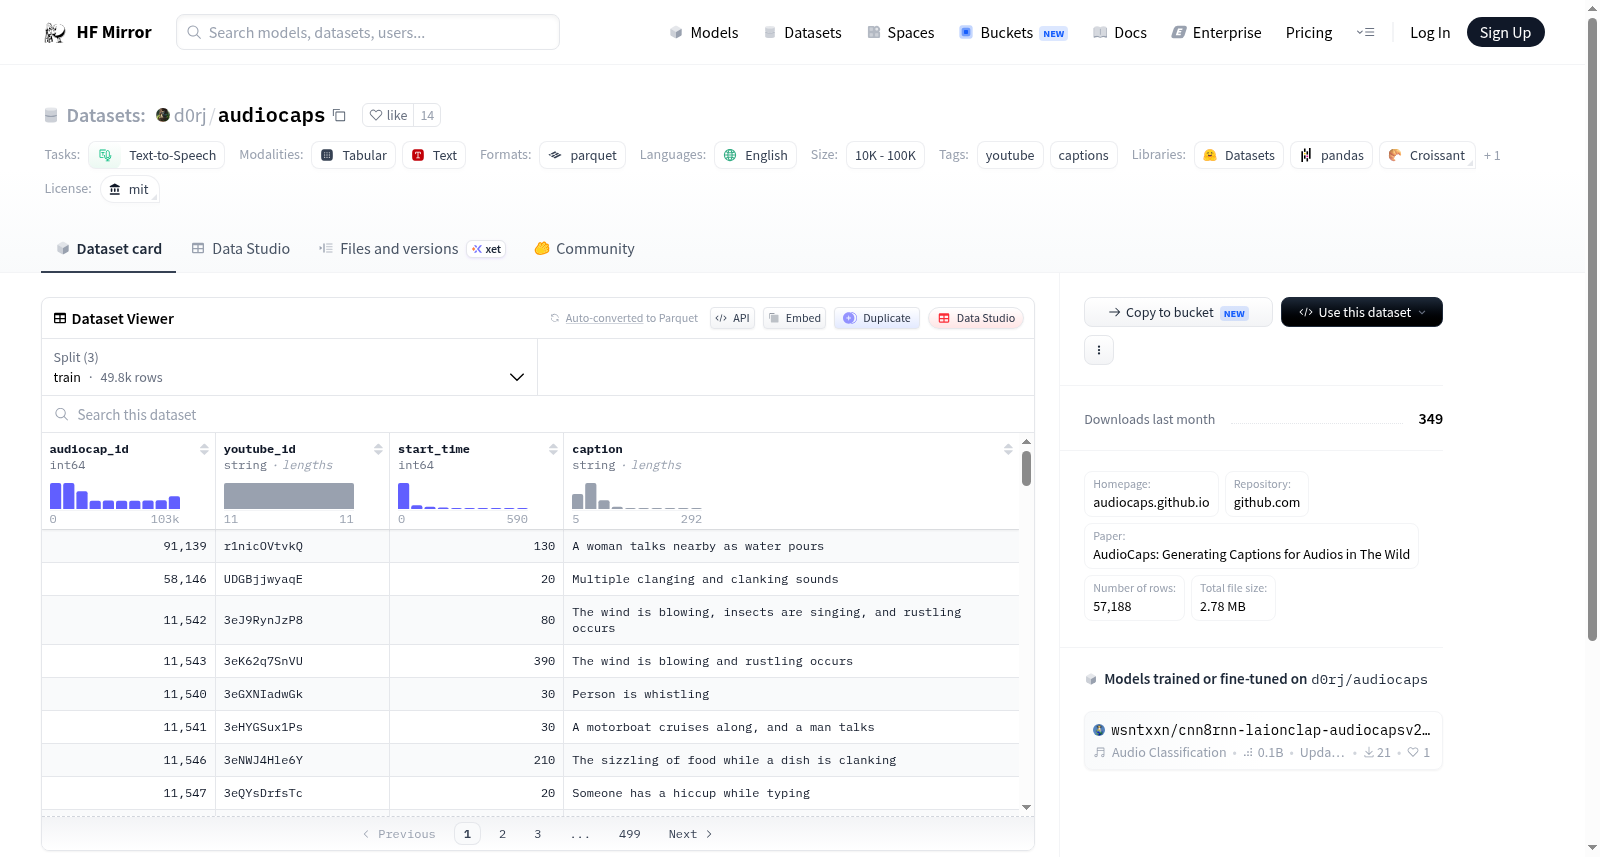
Task: Click the three-dot options button
Action: [x=1099, y=350]
